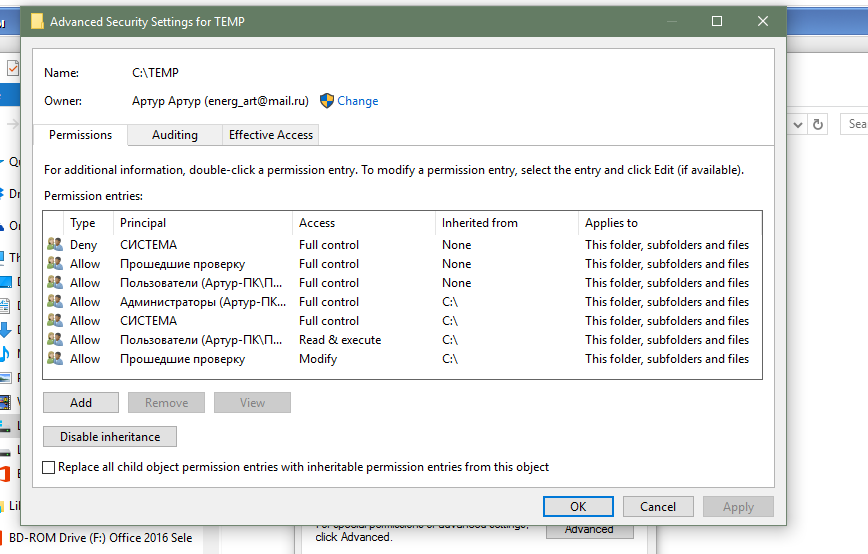
Task: Select BD-ROM Drive (F:) in the navigation pane
Action: point(100,538)
